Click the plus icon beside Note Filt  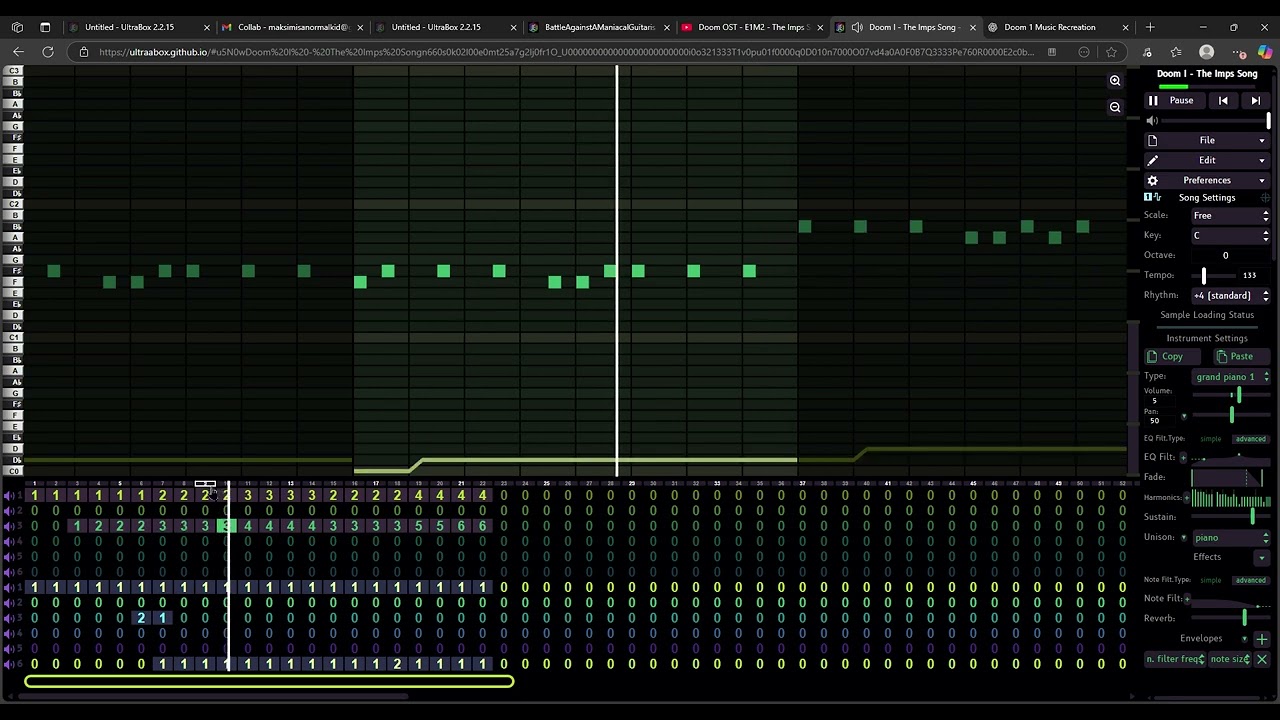tap(1187, 598)
